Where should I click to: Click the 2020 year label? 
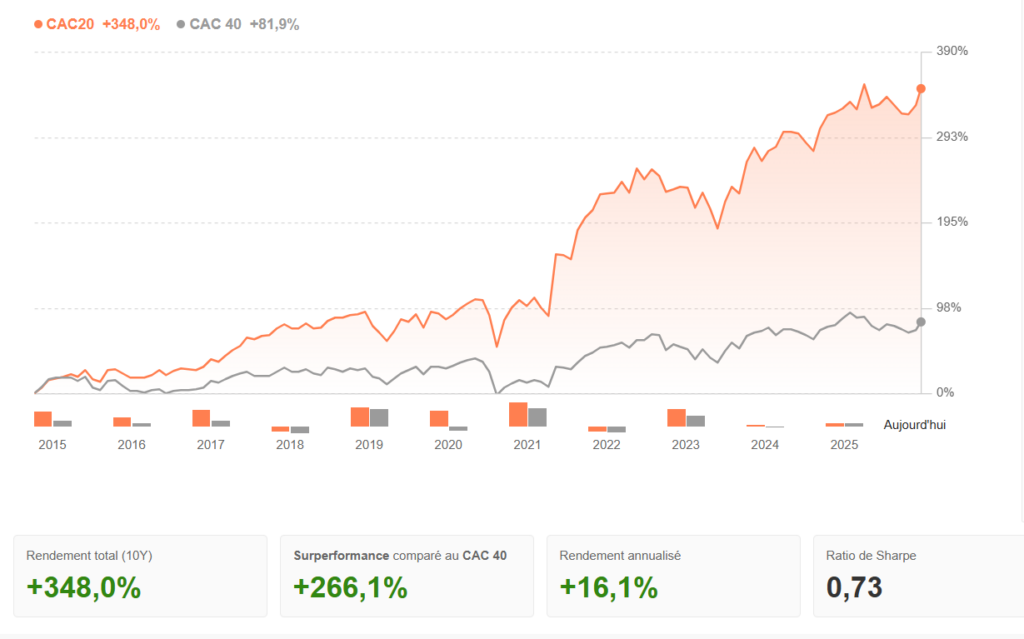pos(448,445)
